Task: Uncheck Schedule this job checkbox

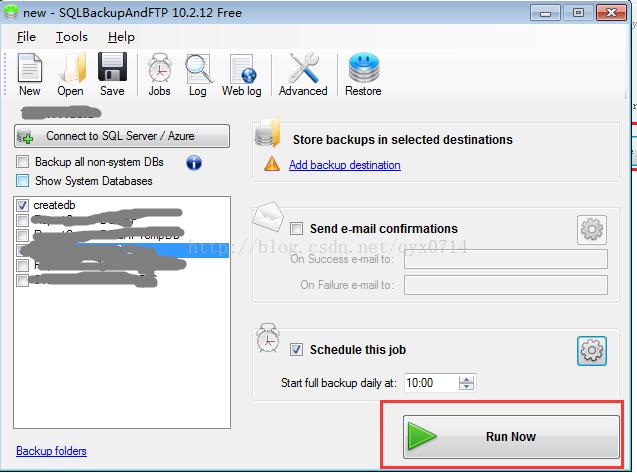Action: [296, 349]
